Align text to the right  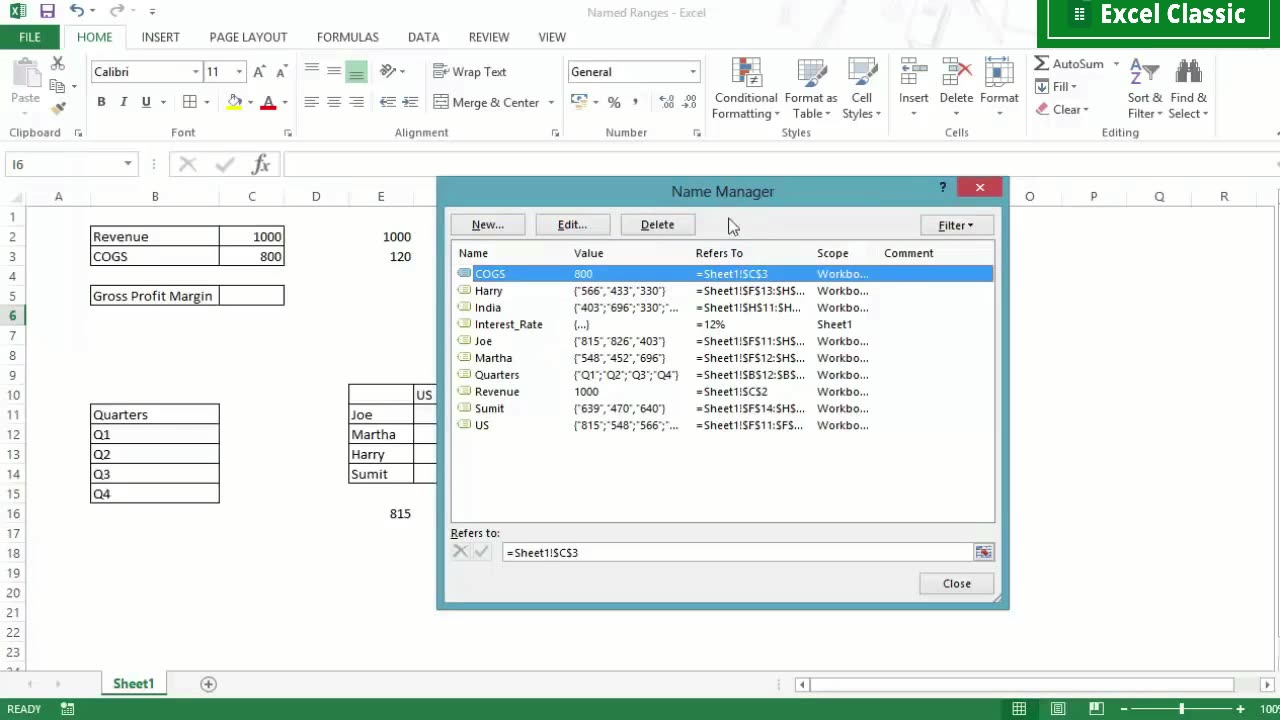[x=356, y=102]
